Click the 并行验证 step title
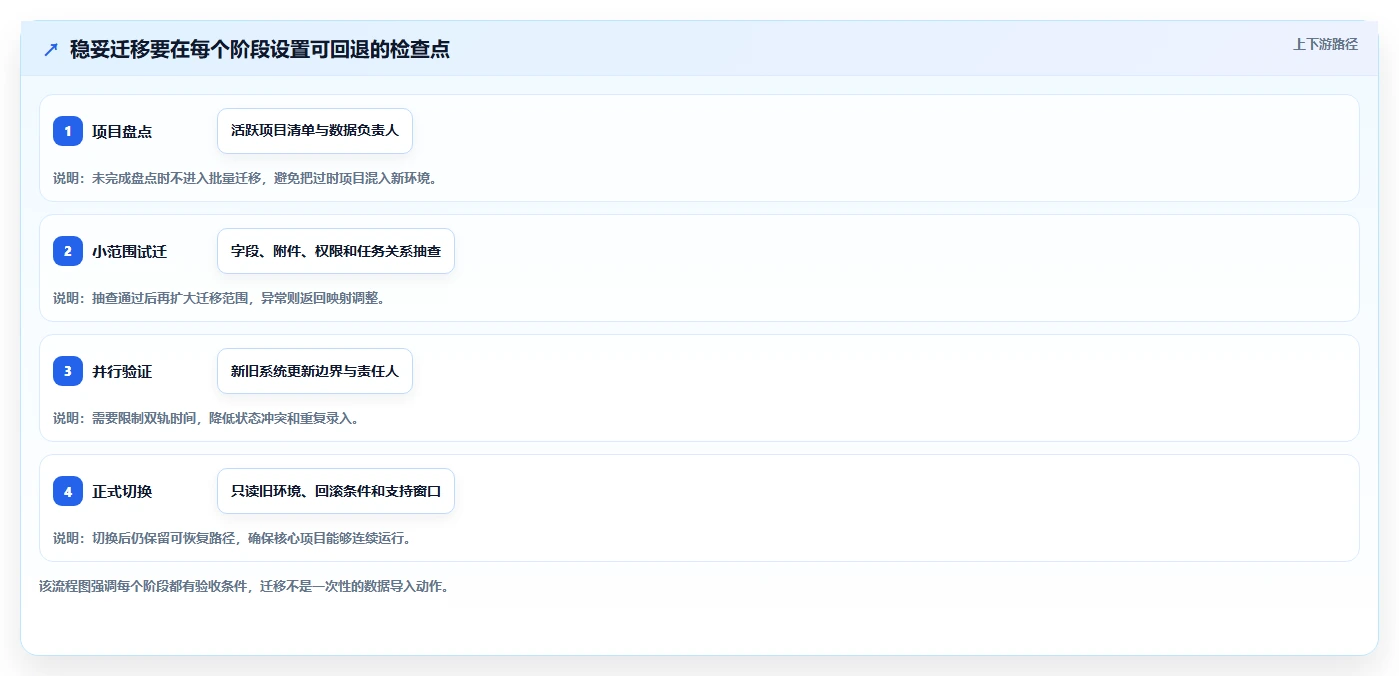Screen dimensions: 1399x676 click(x=122, y=371)
